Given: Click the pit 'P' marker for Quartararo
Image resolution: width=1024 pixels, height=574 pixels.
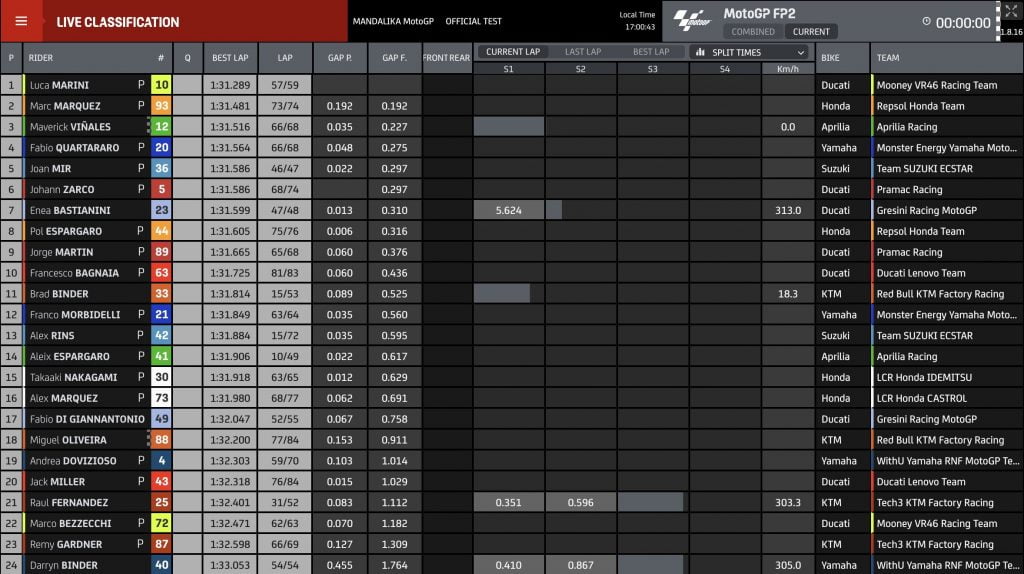Looking at the screenshot, I should tap(141, 148).
